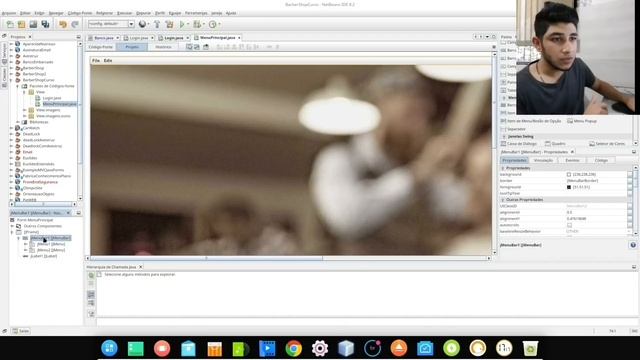Click the New File toolbar icon
The width and height of the screenshot is (640, 360).
(x=10, y=24)
